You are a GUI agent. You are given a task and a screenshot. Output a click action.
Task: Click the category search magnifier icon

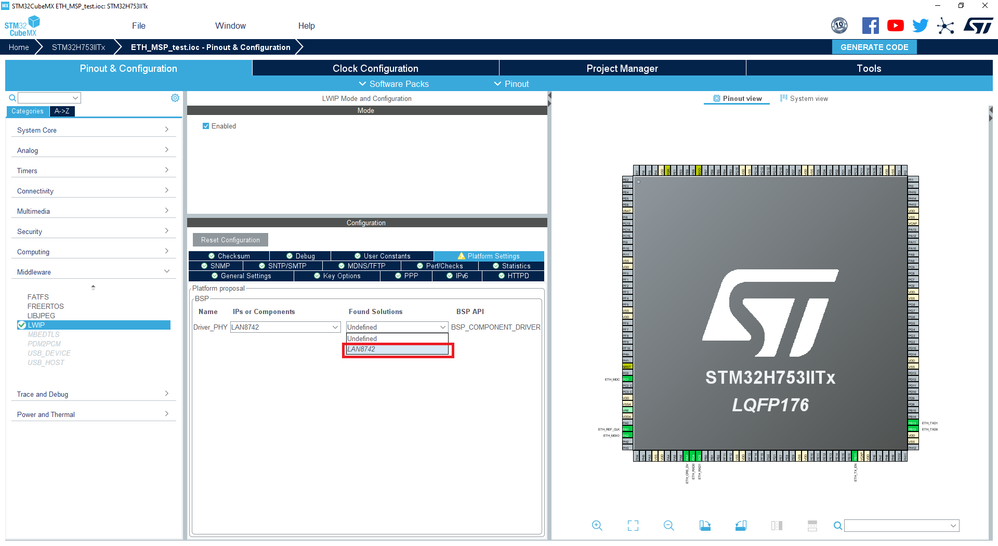(x=12, y=98)
